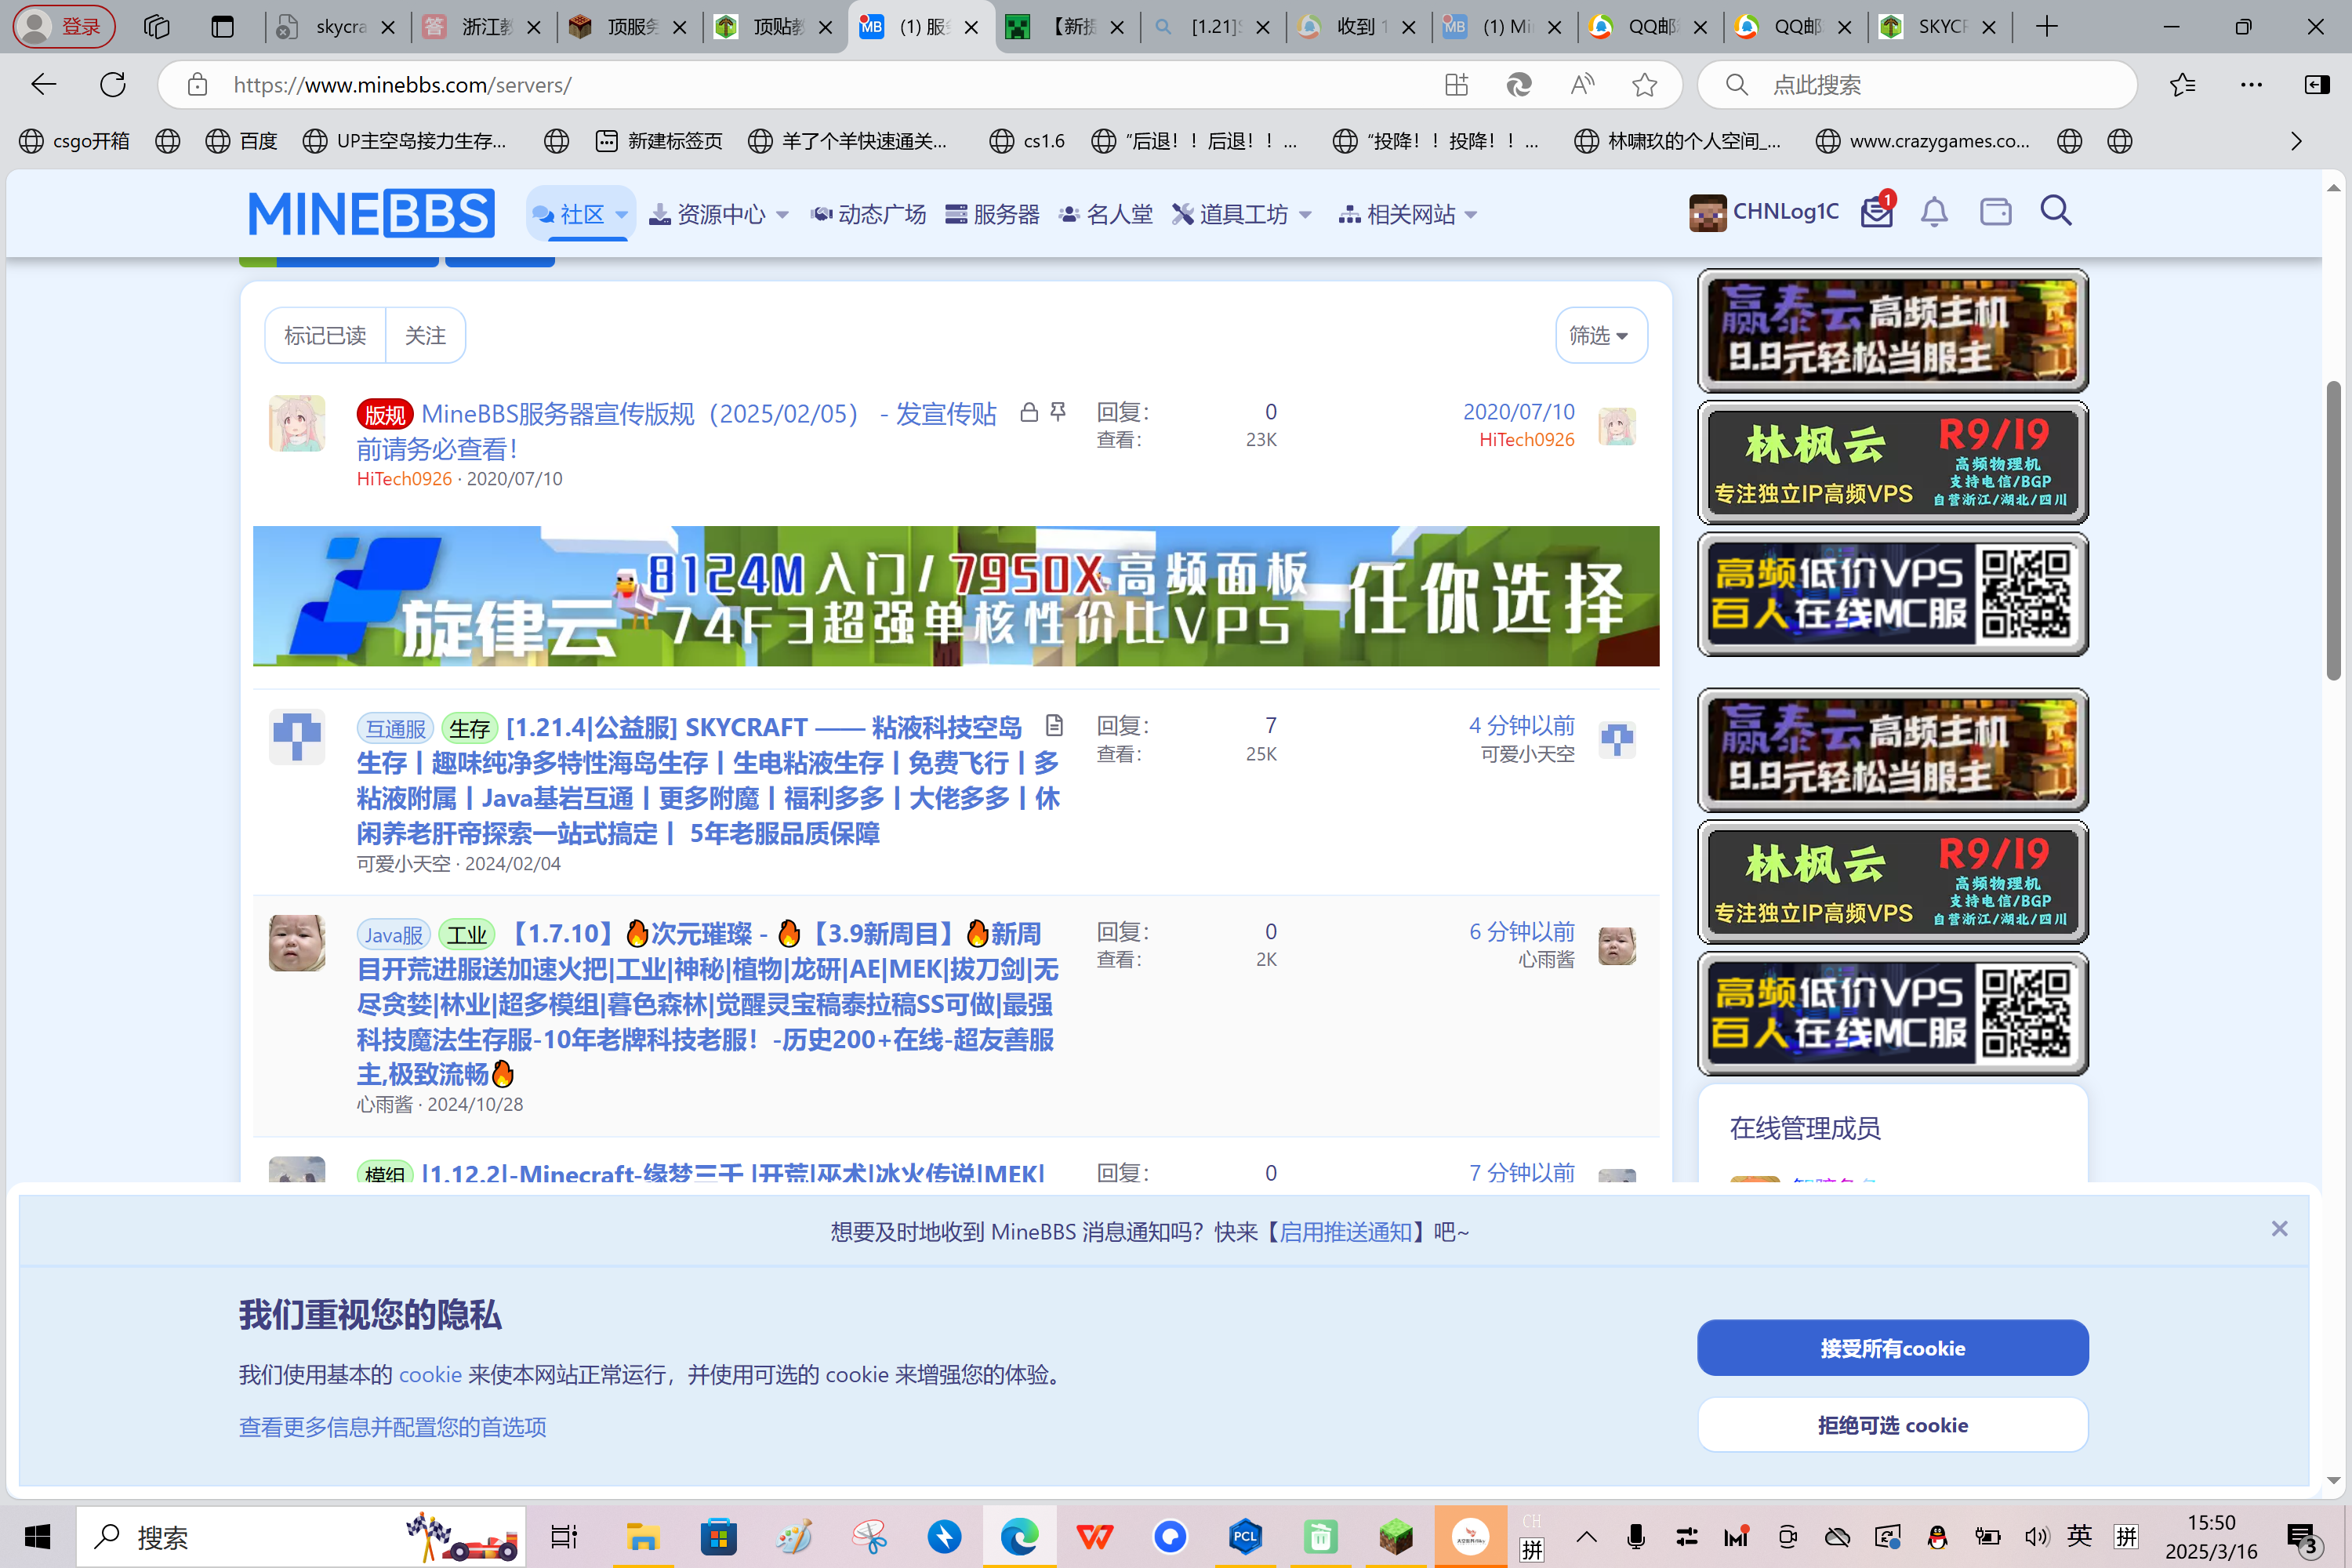The width and height of the screenshot is (2352, 1568).
Task: Click browser back arrow
Action: [x=44, y=85]
